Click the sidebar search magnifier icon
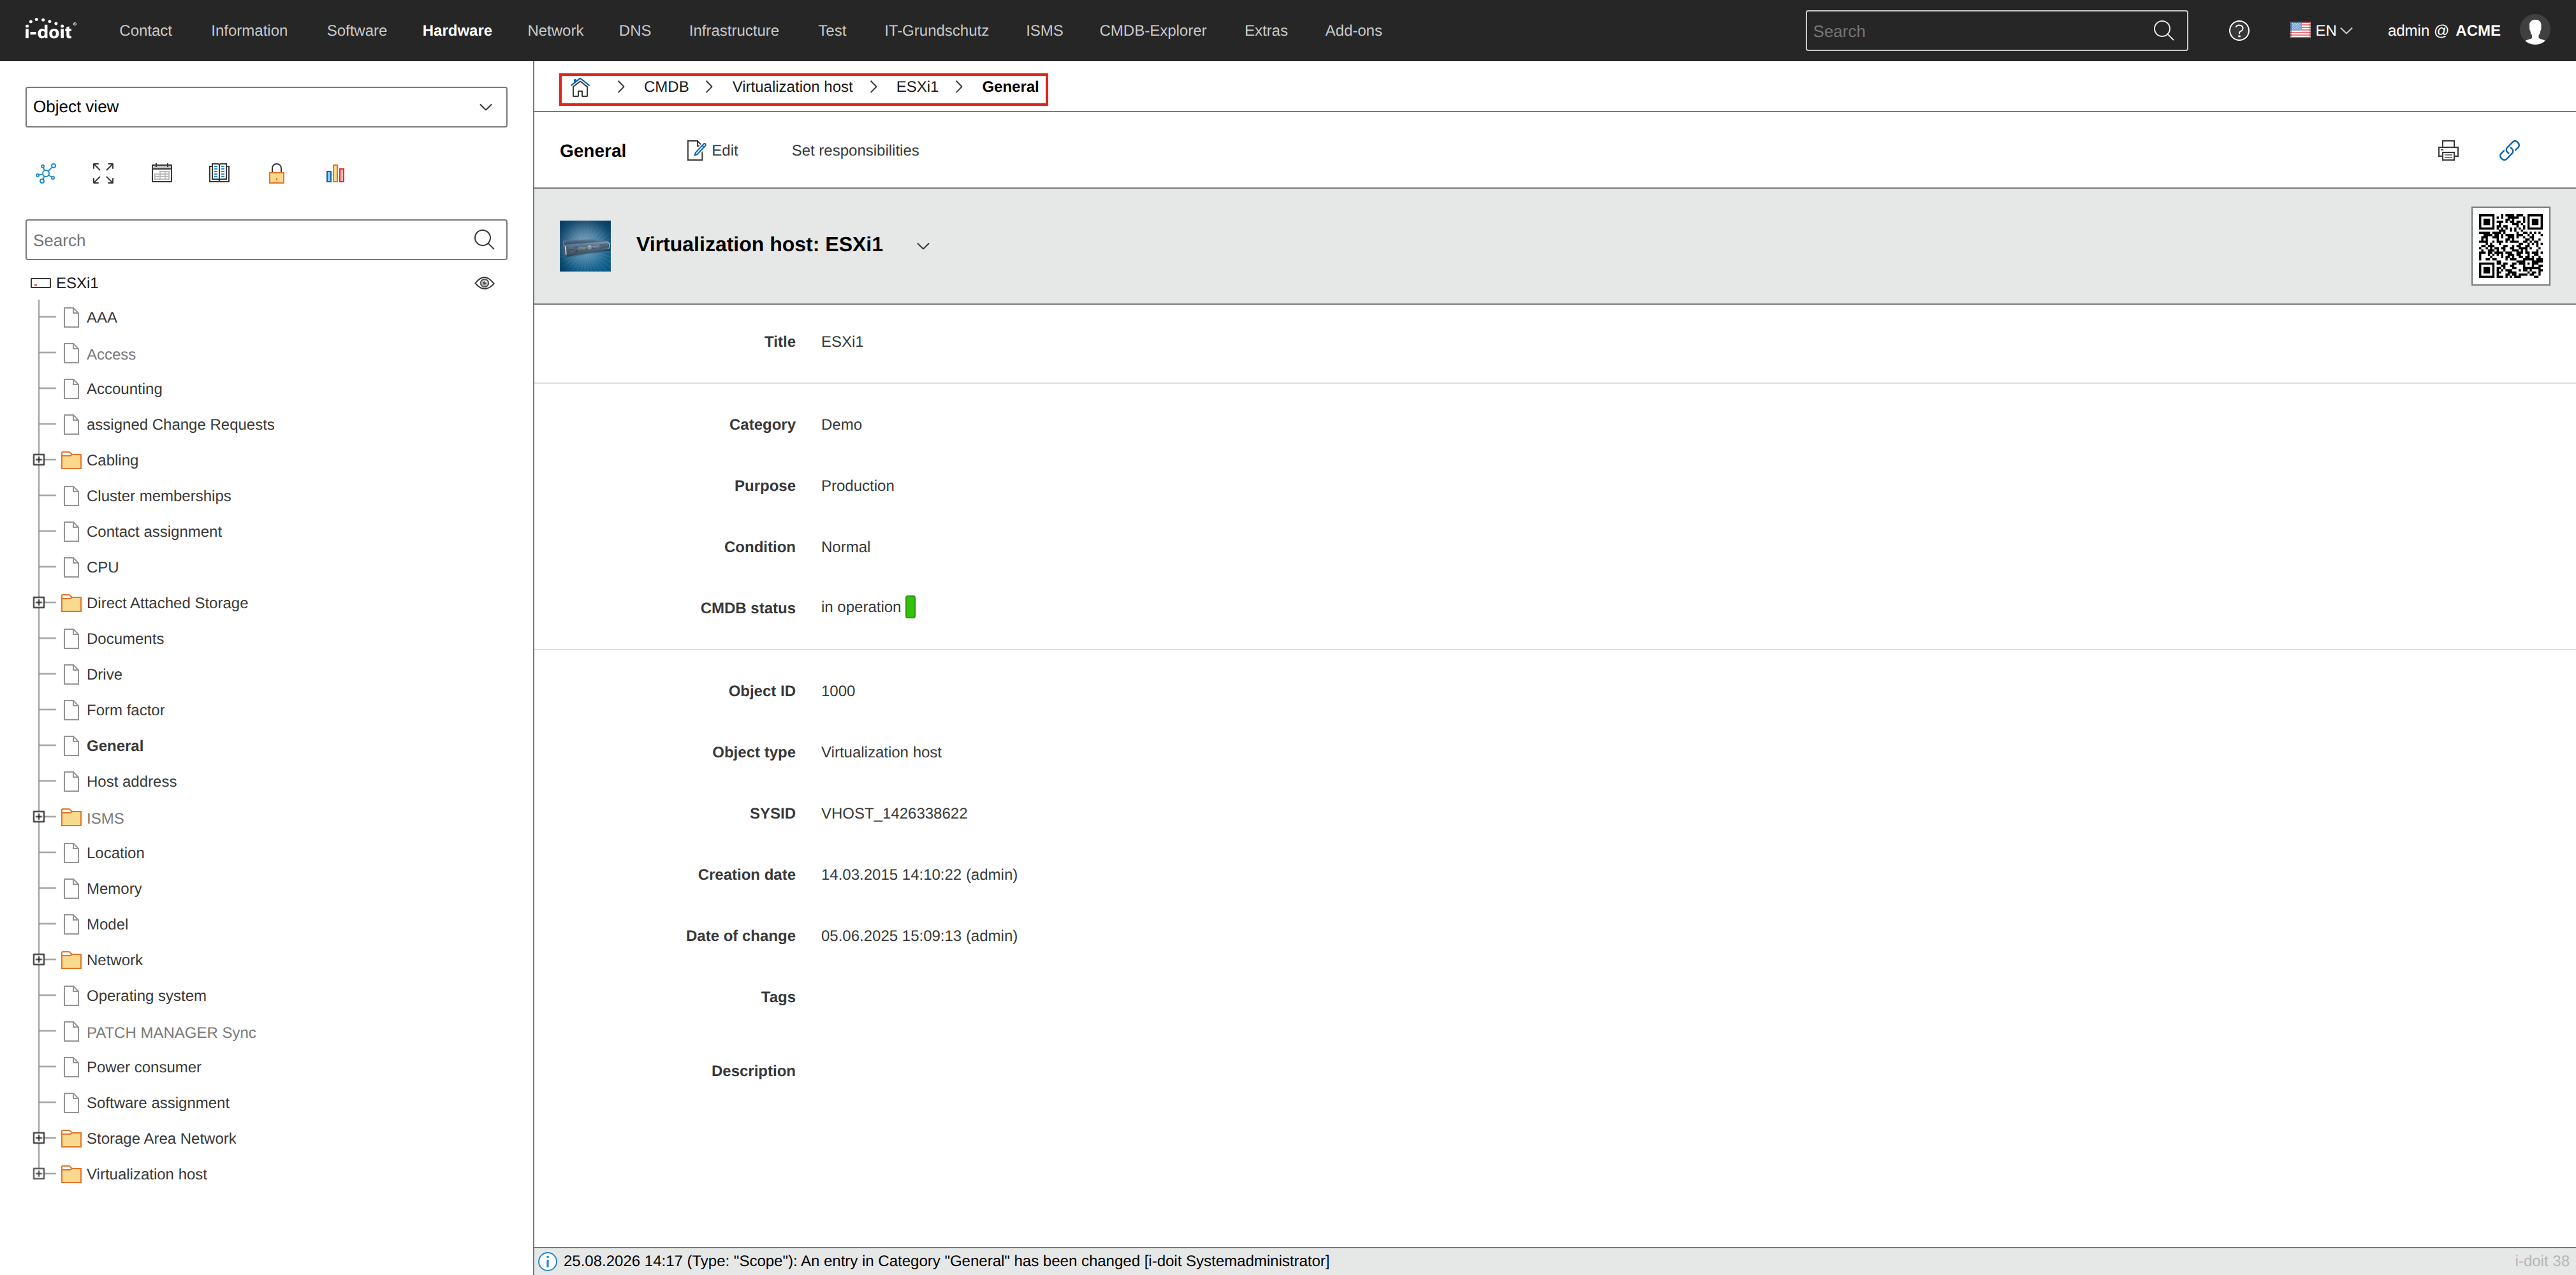This screenshot has height=1275, width=2576. tap(484, 240)
